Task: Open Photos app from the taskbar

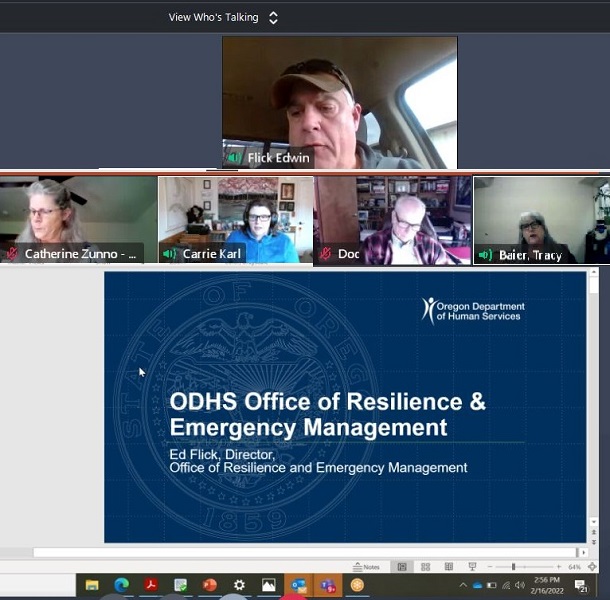Action: coord(268,585)
